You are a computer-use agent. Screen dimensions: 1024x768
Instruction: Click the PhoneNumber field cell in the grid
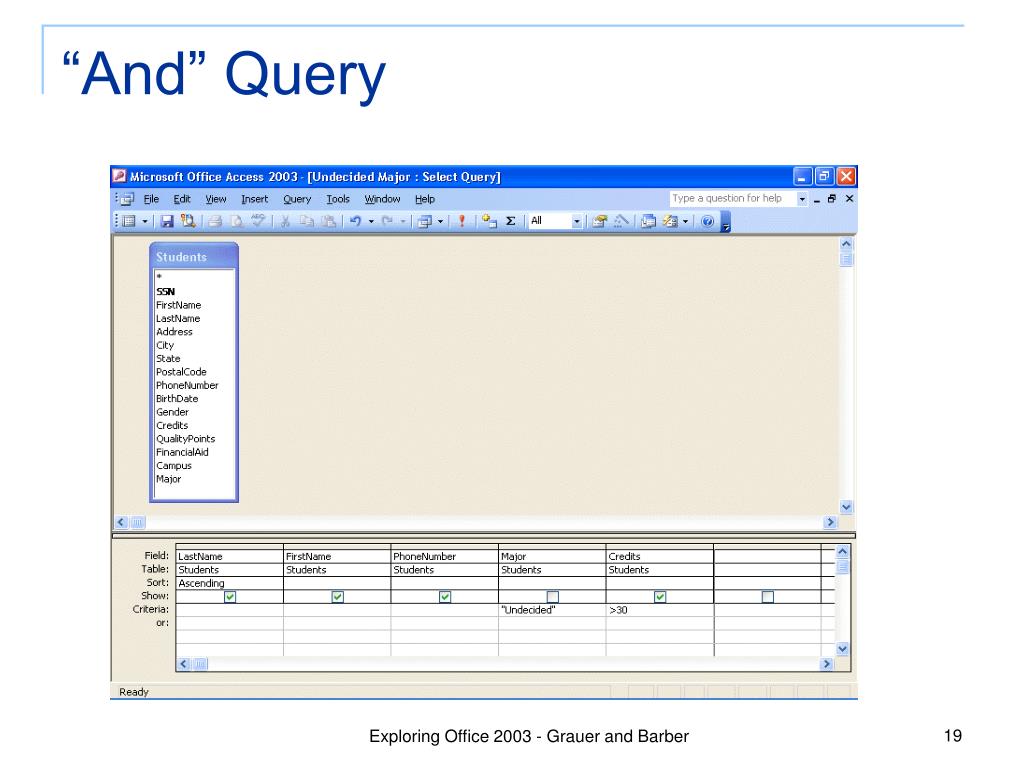pos(445,556)
